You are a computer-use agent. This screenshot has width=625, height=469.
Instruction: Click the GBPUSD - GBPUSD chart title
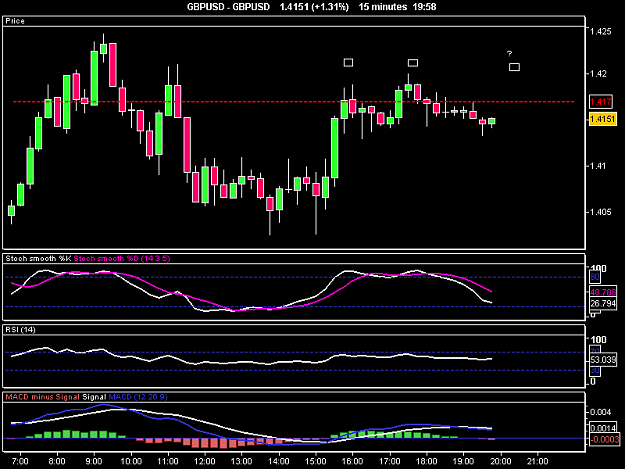(228, 7)
